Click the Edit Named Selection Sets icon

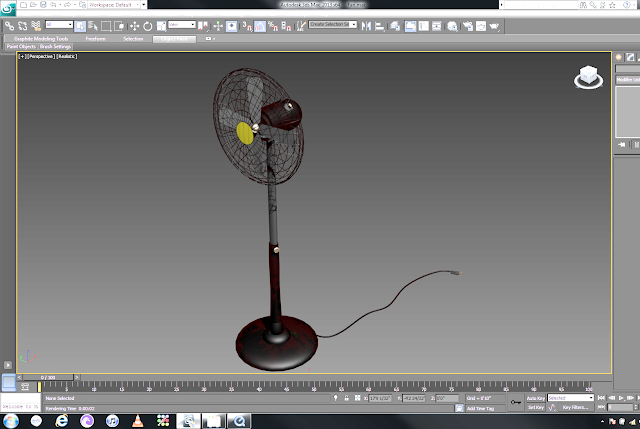pyautogui.click(x=301, y=26)
